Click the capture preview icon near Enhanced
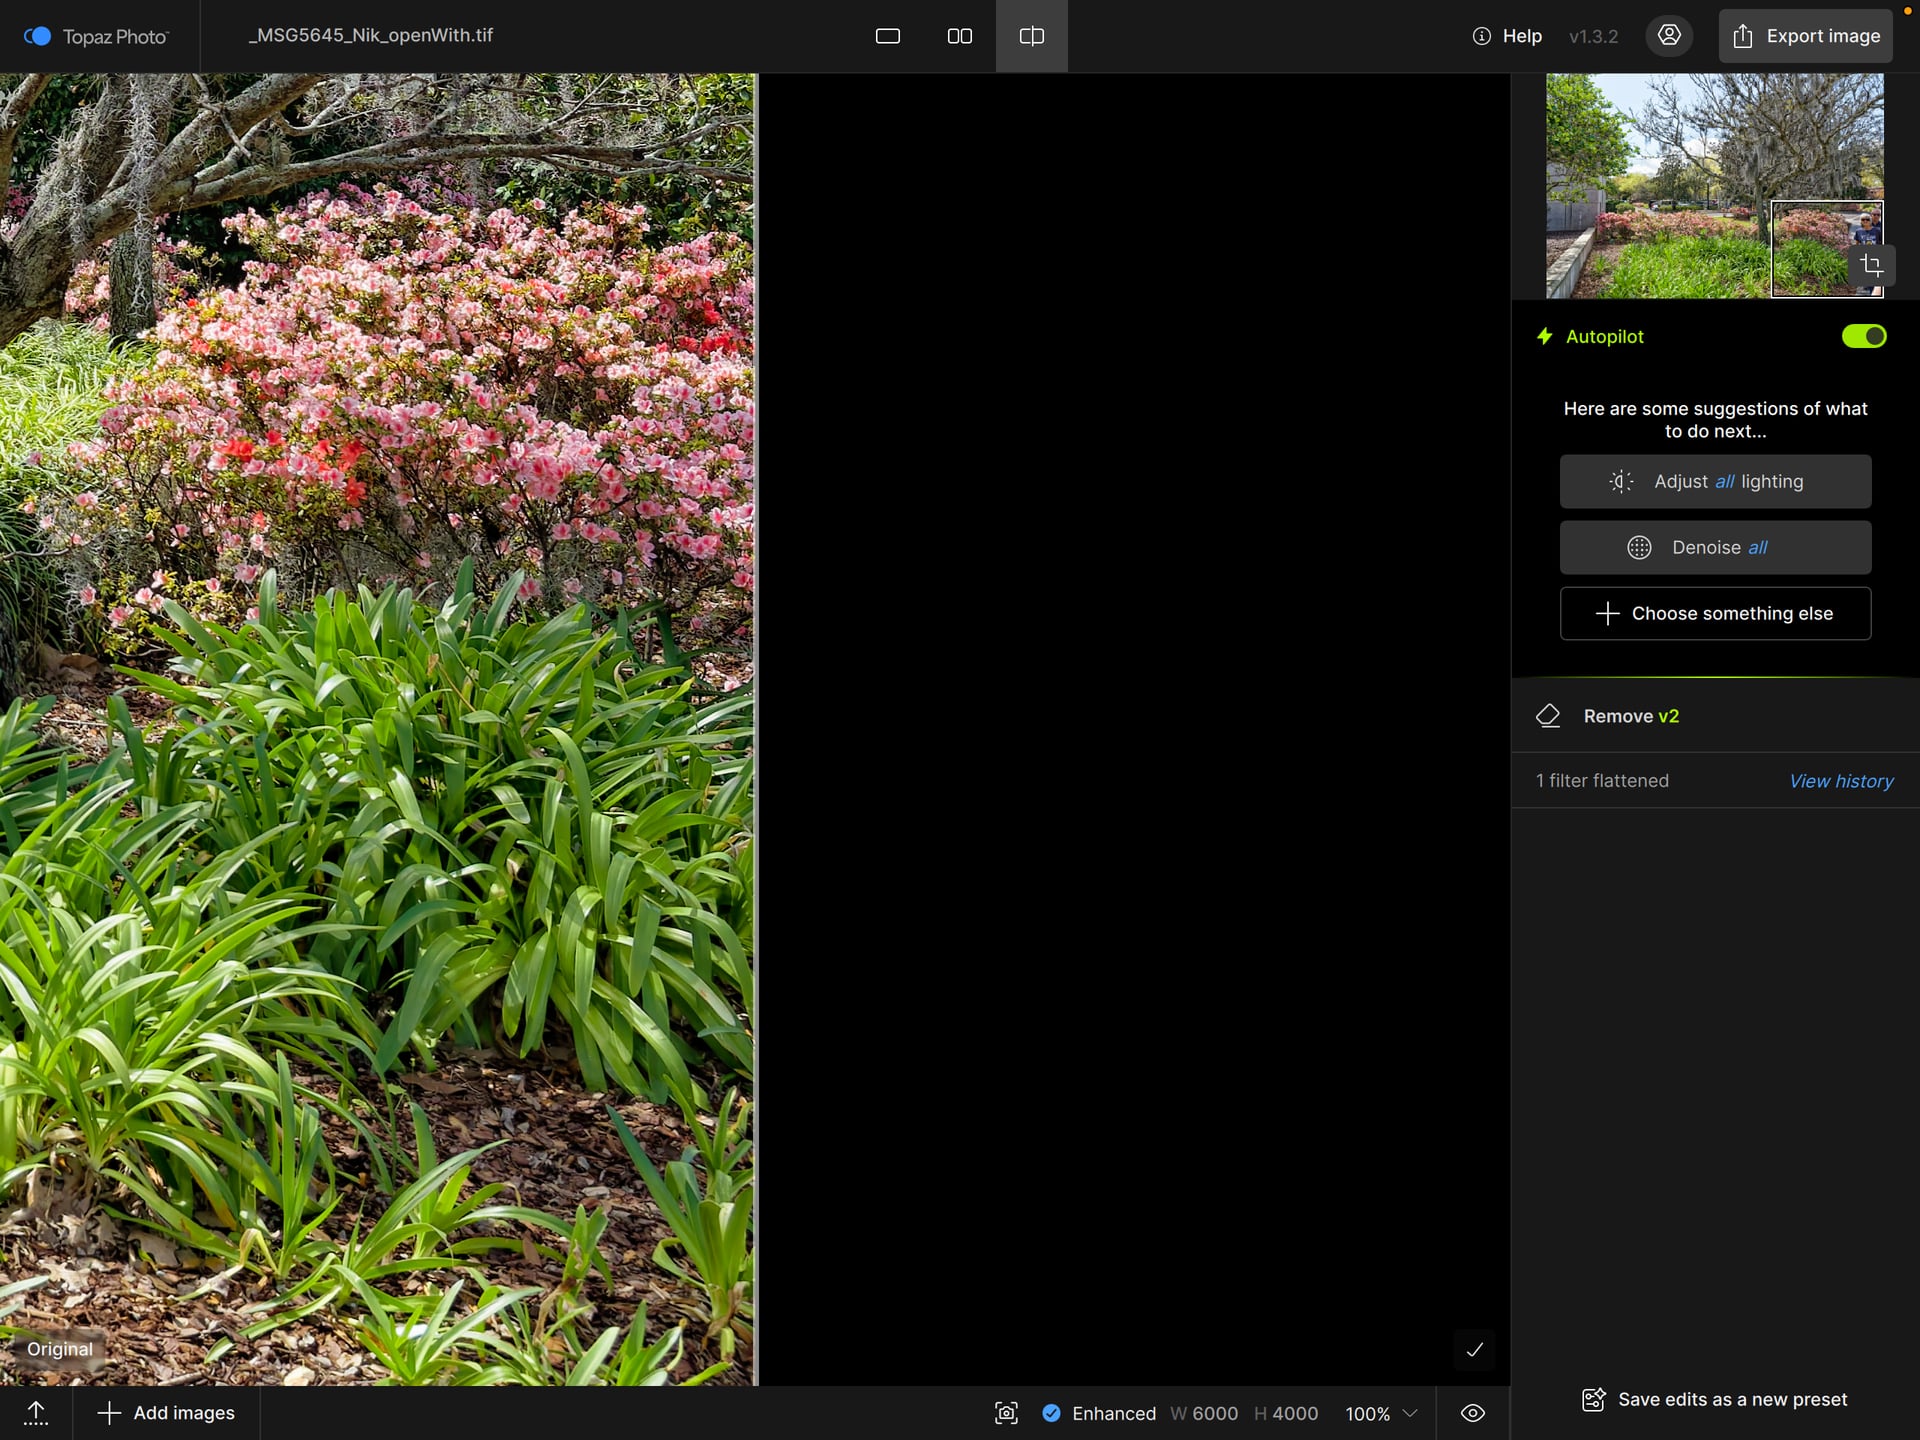 [1006, 1413]
